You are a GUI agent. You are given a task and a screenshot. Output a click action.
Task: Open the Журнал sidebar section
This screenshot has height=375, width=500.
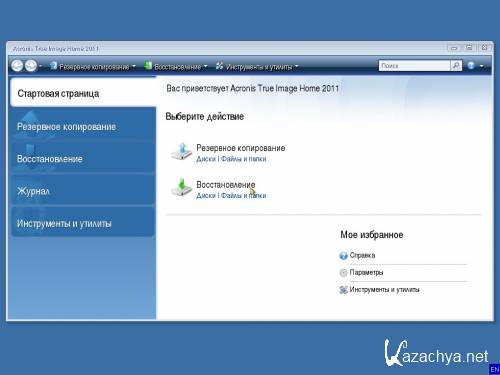coord(83,190)
